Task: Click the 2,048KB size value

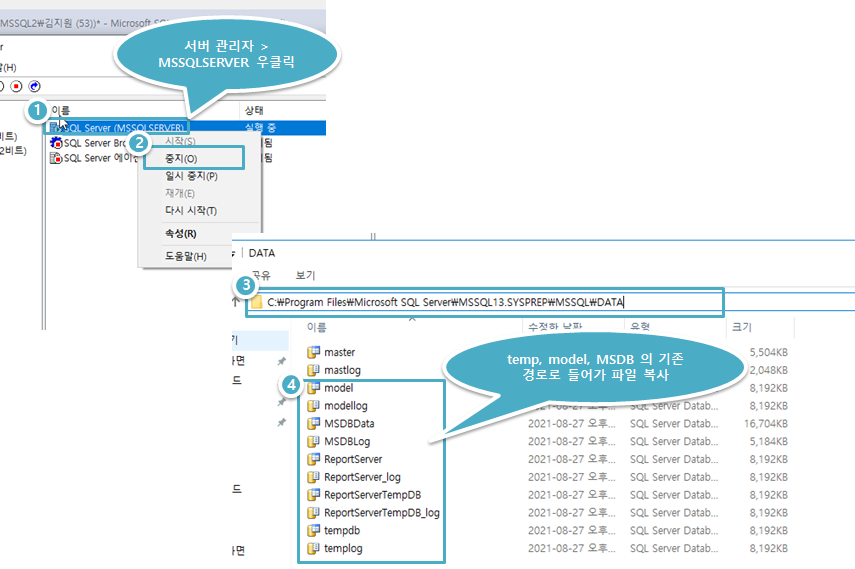Action: (x=769, y=370)
